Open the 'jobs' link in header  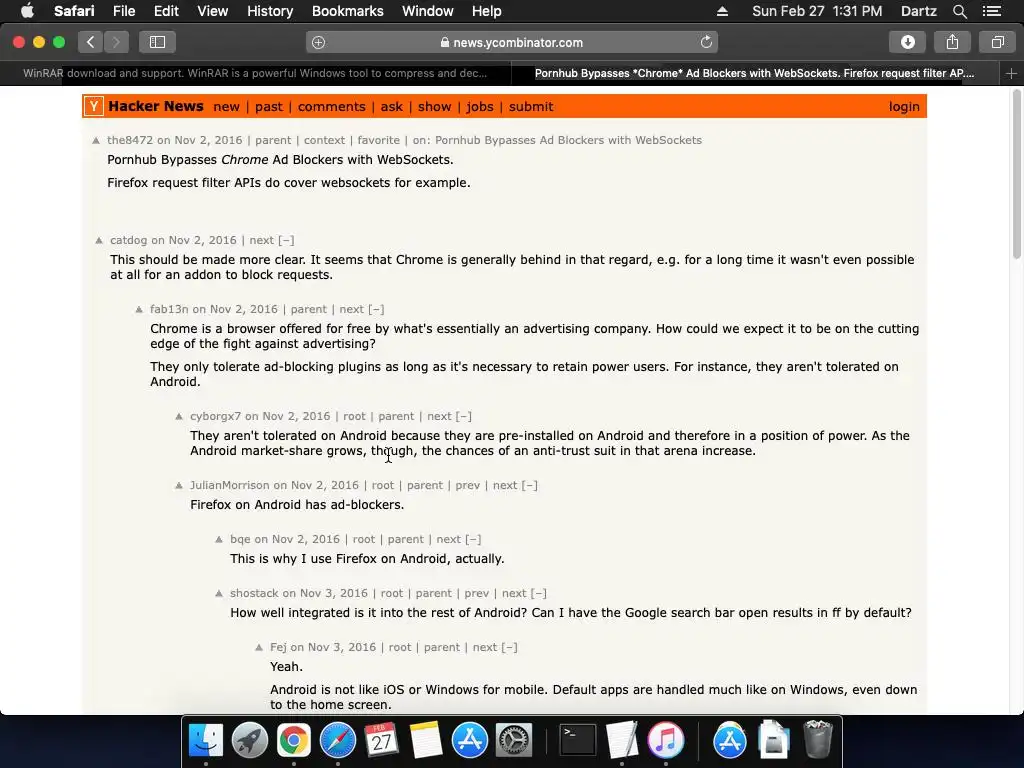480,106
